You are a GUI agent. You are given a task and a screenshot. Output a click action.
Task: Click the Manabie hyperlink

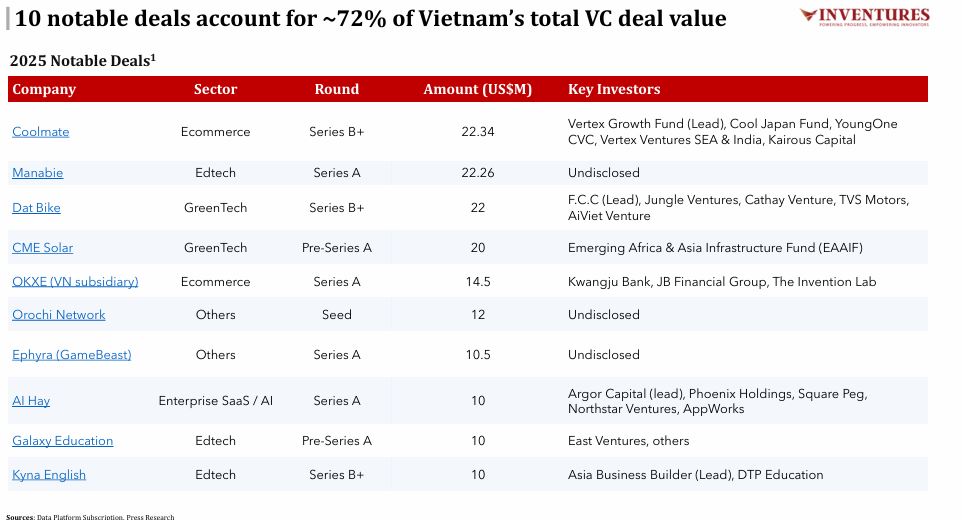(x=38, y=173)
